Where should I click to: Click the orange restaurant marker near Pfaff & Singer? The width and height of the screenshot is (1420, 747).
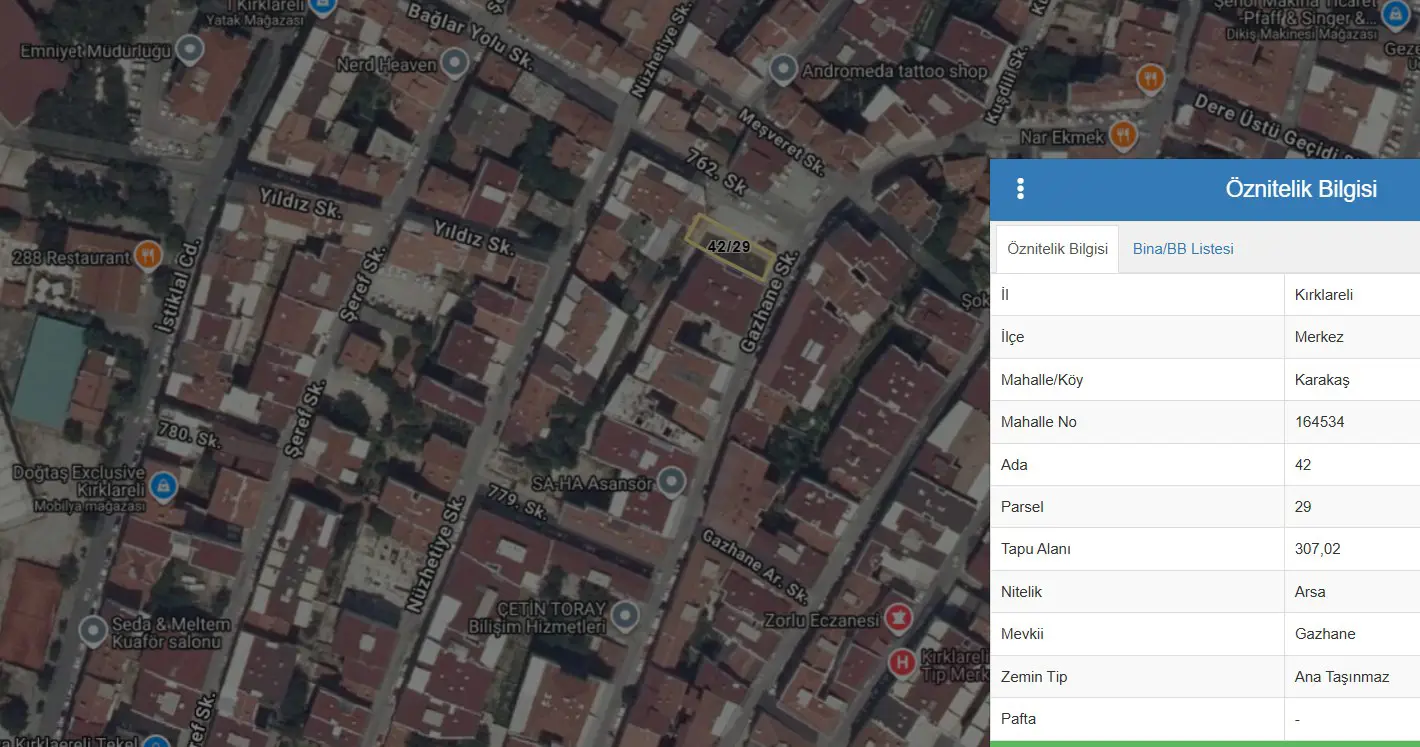tap(1152, 77)
